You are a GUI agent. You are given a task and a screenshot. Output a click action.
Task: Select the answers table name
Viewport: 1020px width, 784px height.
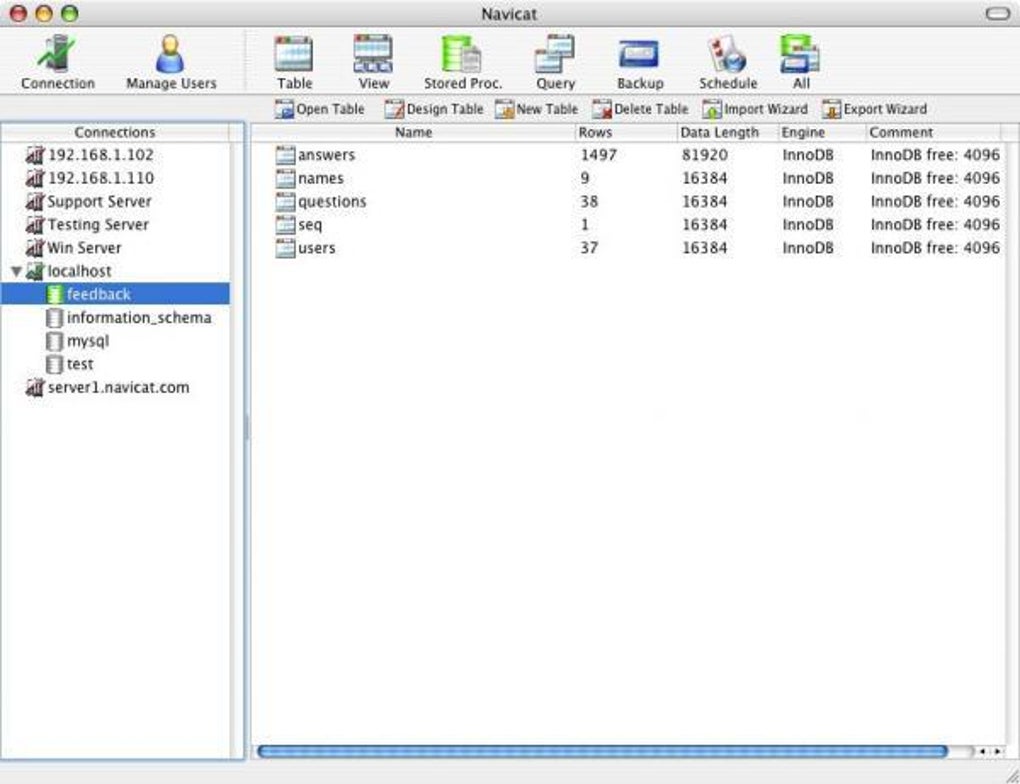(327, 155)
